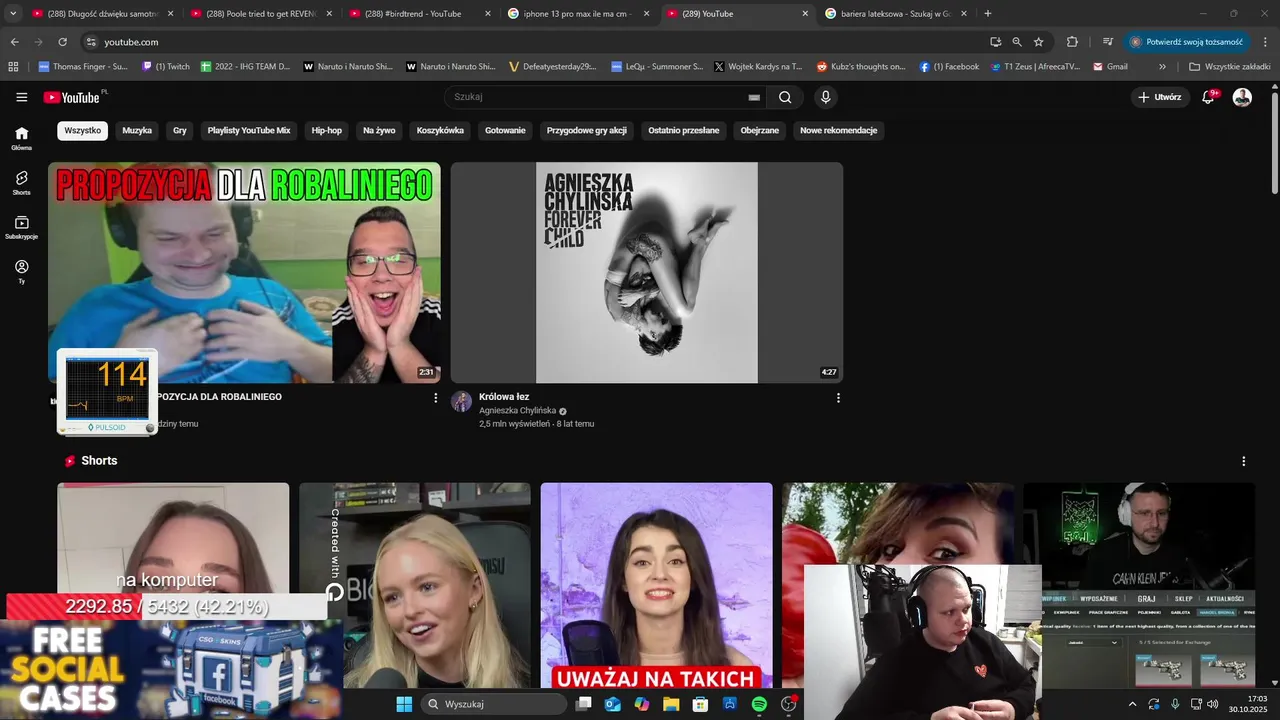
Task: Open Spotify from the taskbar
Action: [759, 704]
